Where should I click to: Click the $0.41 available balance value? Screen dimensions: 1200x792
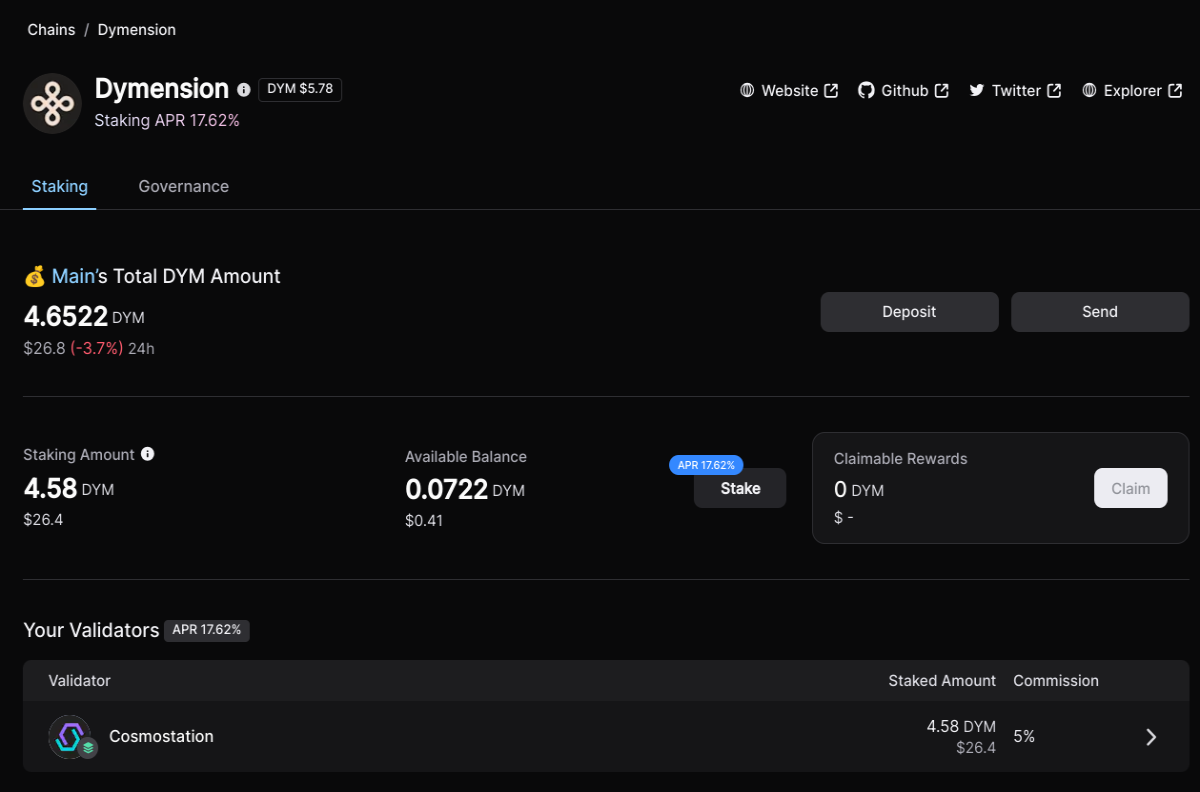click(x=424, y=520)
